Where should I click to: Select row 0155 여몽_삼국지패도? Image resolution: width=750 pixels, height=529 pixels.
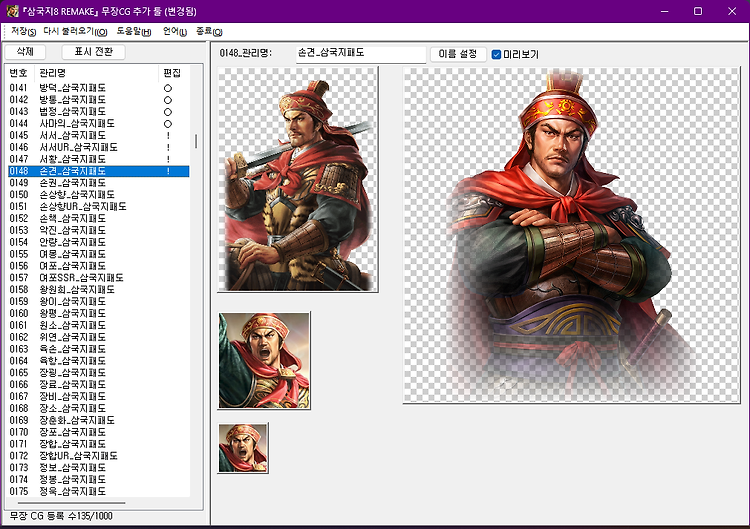[99, 254]
